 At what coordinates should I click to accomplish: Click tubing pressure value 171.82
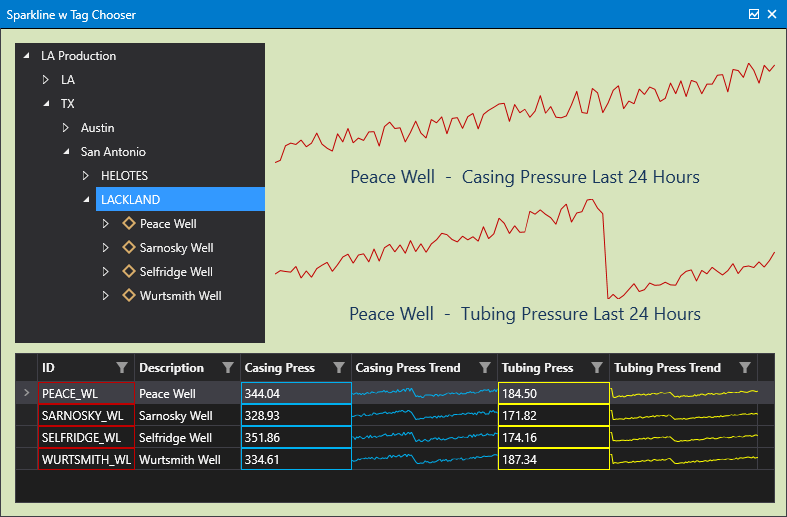coord(554,415)
